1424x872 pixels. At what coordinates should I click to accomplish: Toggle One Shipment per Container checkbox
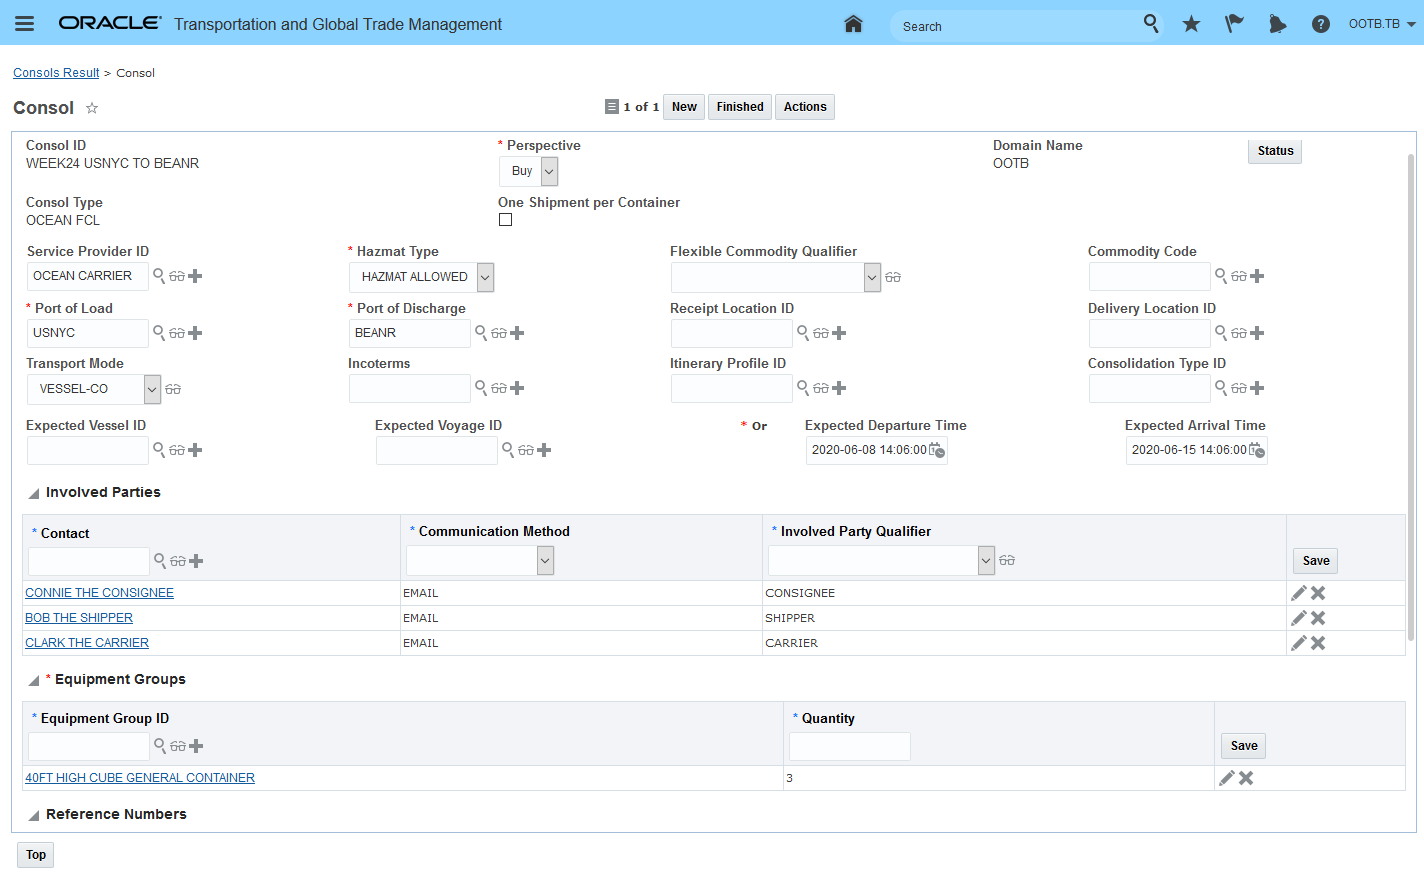tap(506, 220)
